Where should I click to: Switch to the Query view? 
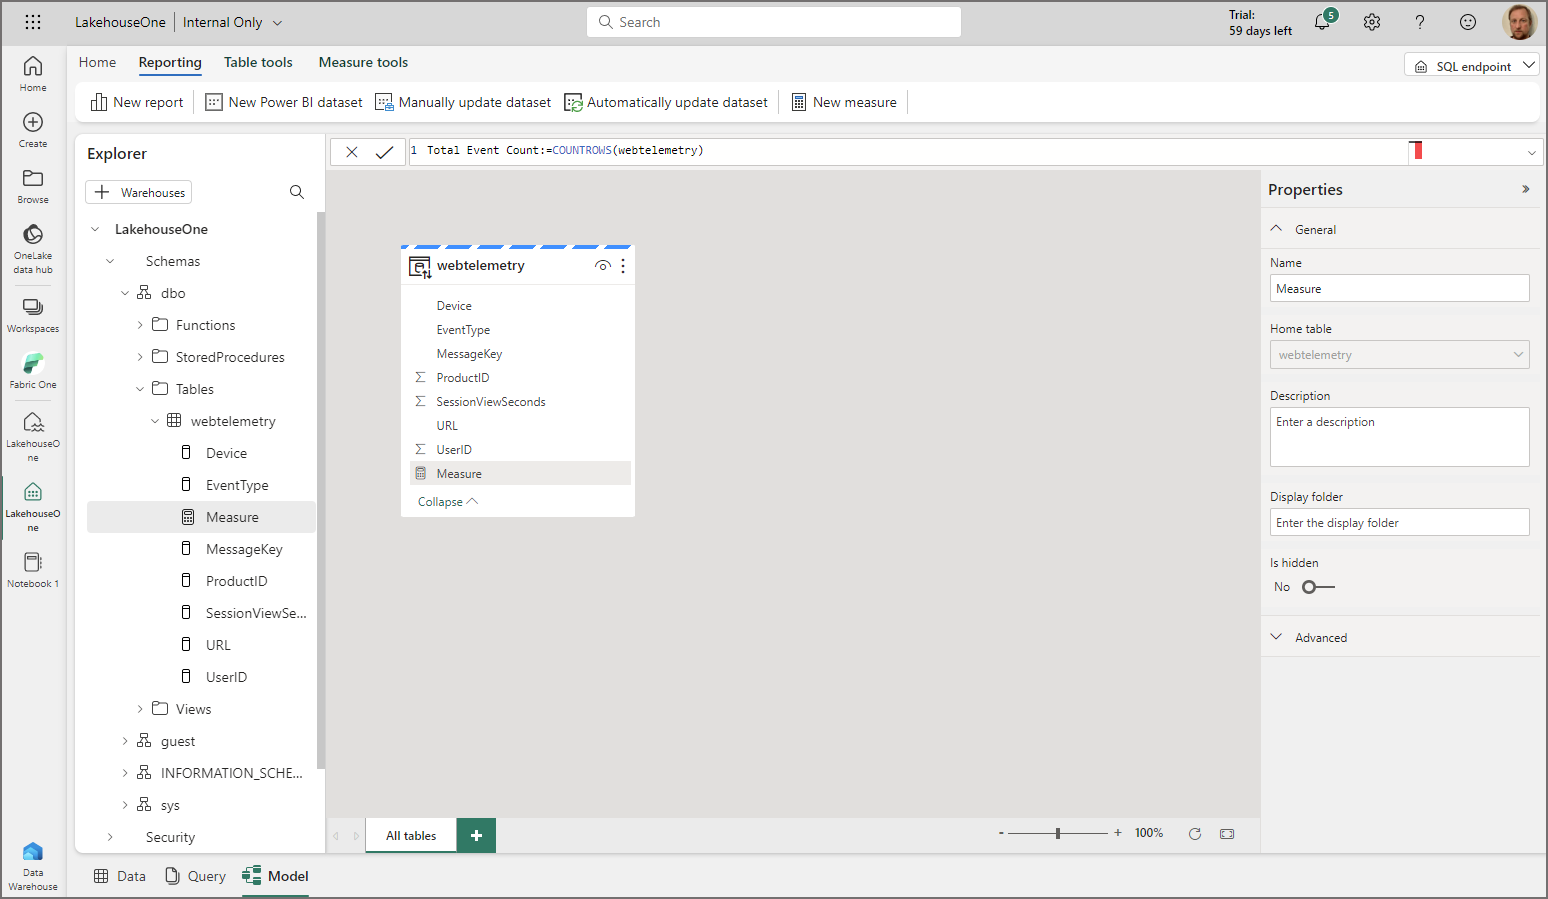pyautogui.click(x=194, y=876)
